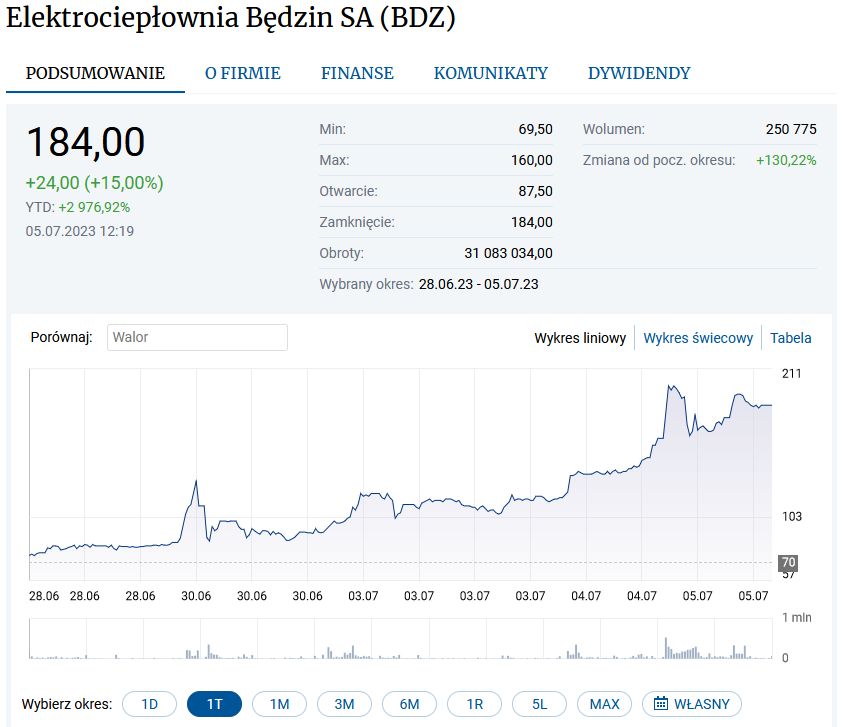
Task: Switch chart to 1R period
Action: [474, 704]
